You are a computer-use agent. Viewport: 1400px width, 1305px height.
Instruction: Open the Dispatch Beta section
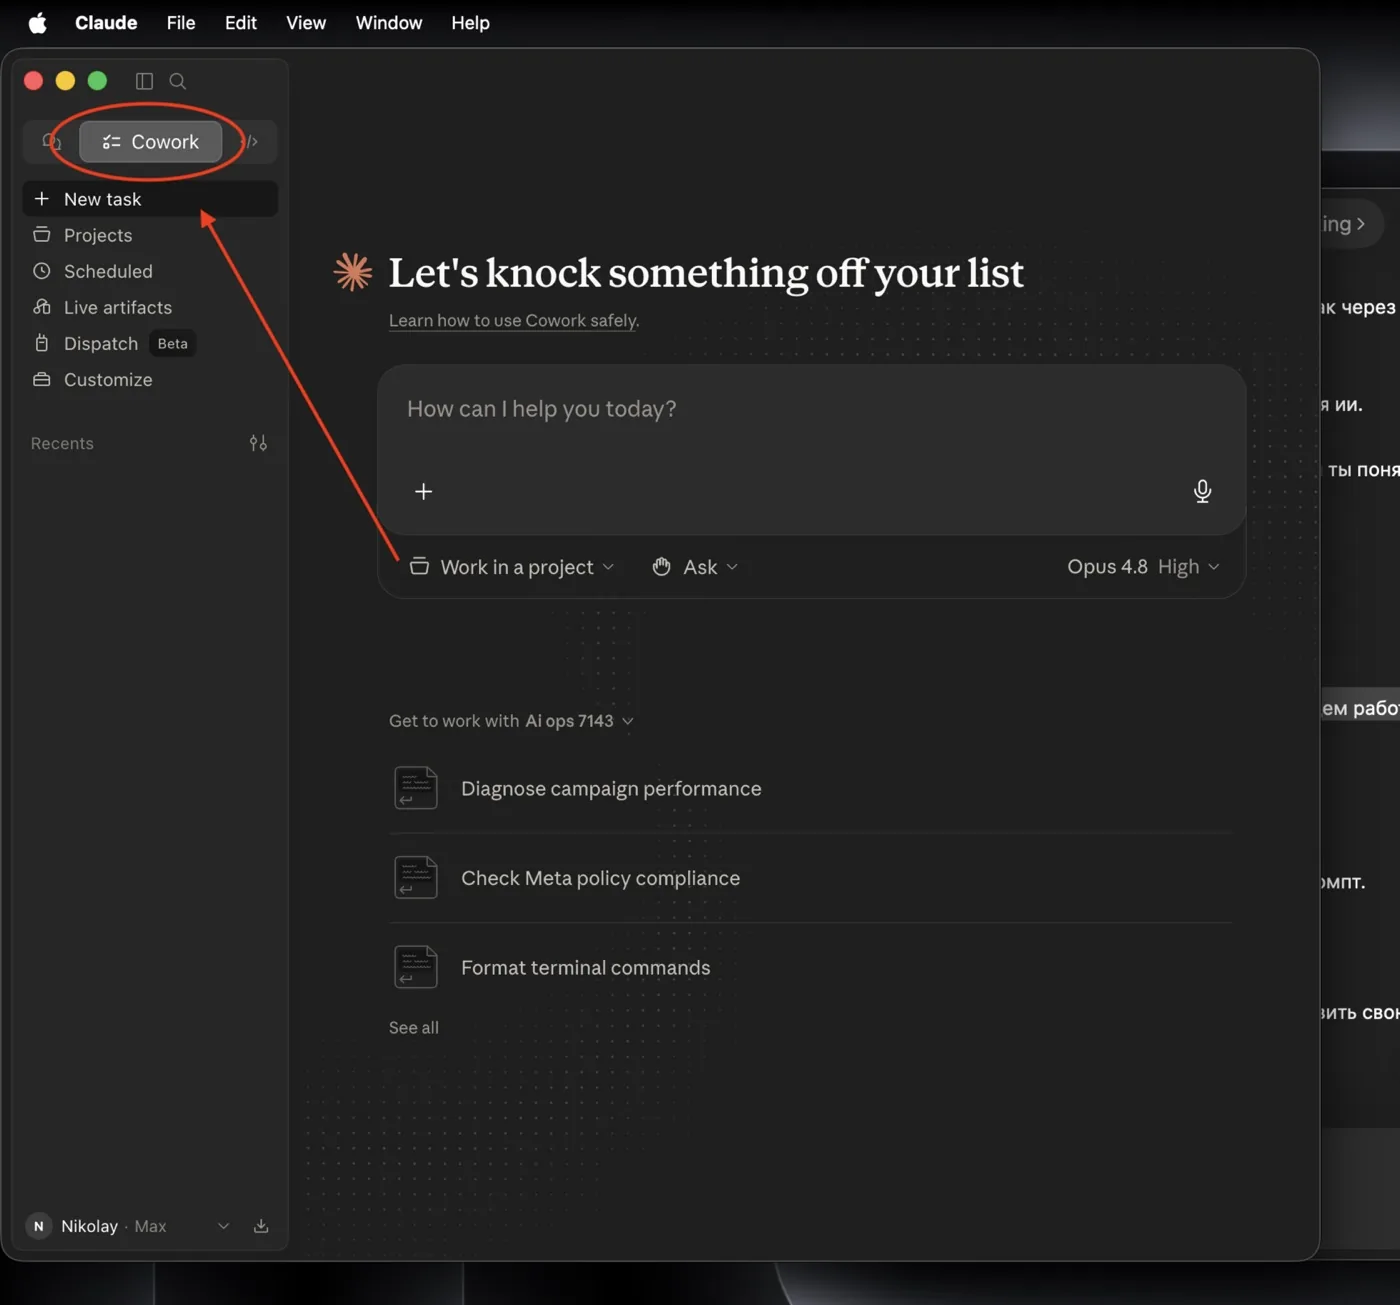[150, 343]
